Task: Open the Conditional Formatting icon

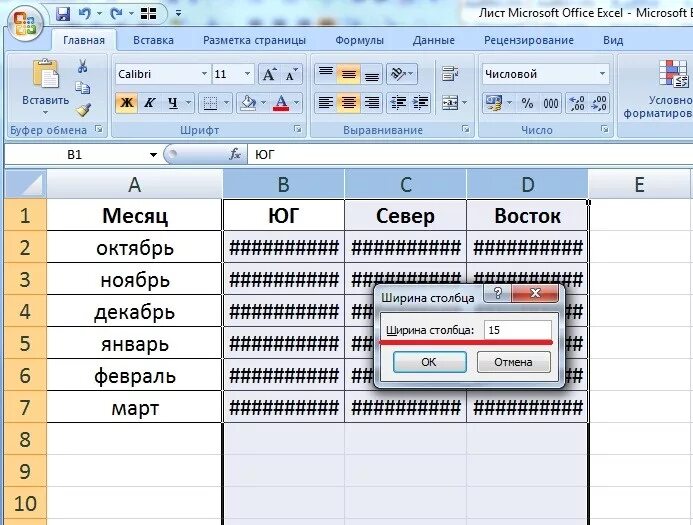Action: coord(673,73)
